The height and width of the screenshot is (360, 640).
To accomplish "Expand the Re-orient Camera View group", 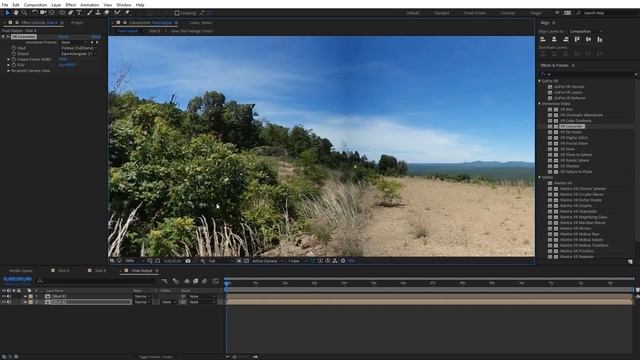I will (x=9, y=71).
